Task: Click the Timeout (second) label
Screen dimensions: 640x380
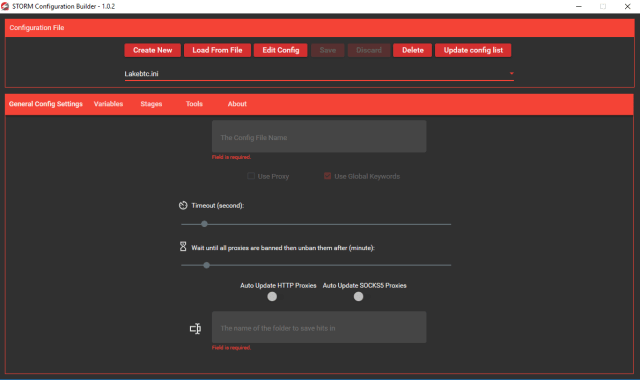Action: (x=218, y=205)
